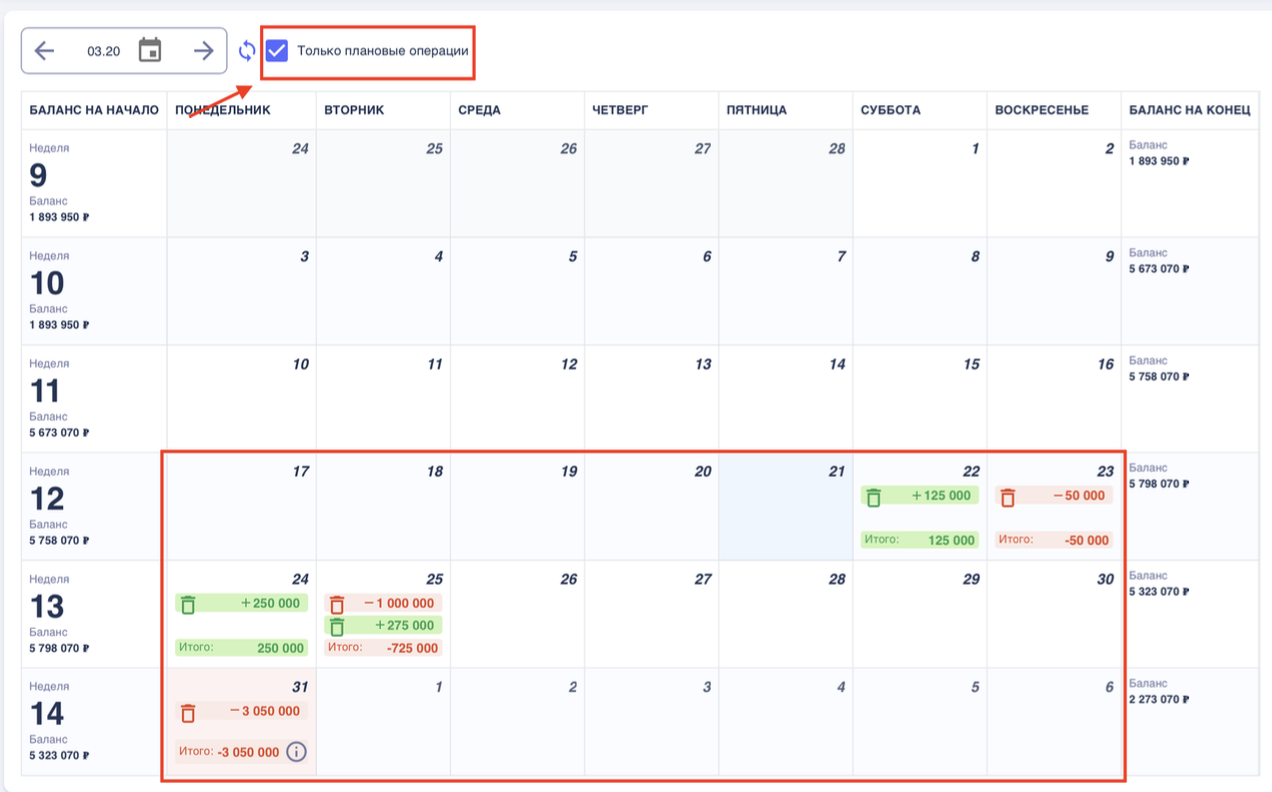Go to next month with right arrow
1272x792 pixels.
point(203,51)
